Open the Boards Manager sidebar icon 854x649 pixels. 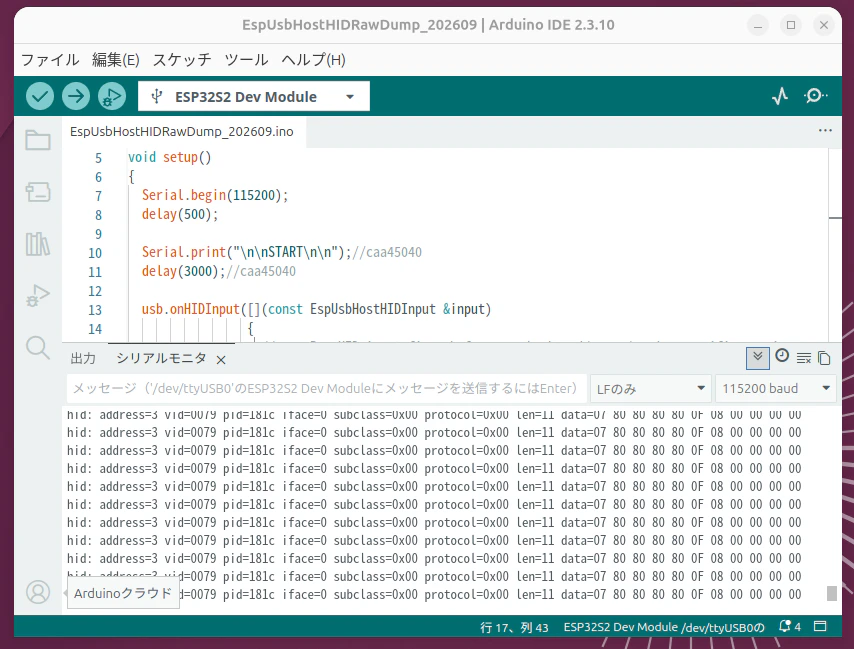(38, 192)
